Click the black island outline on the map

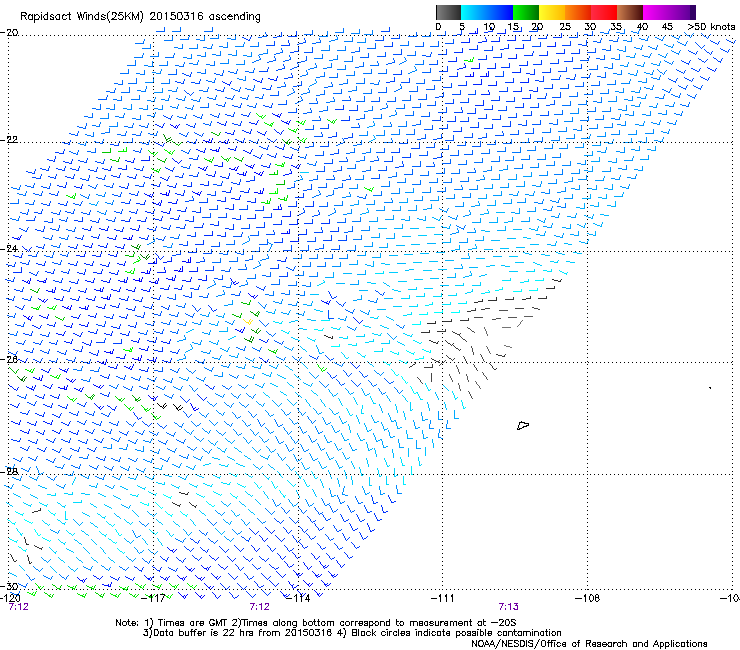[x=523, y=425]
